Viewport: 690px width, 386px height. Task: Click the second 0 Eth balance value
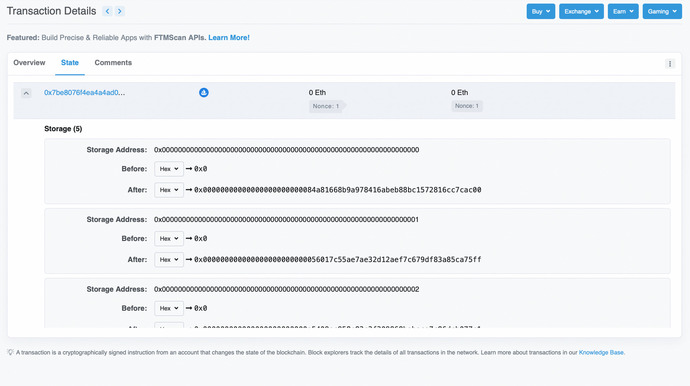pos(459,92)
